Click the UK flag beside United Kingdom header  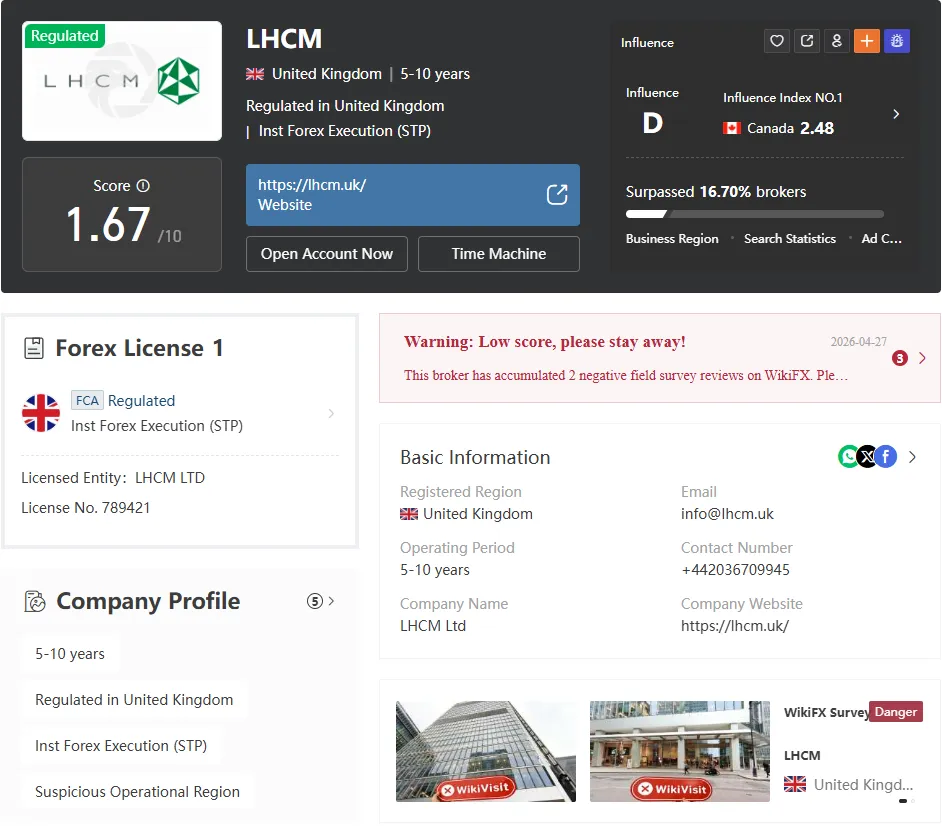point(255,74)
